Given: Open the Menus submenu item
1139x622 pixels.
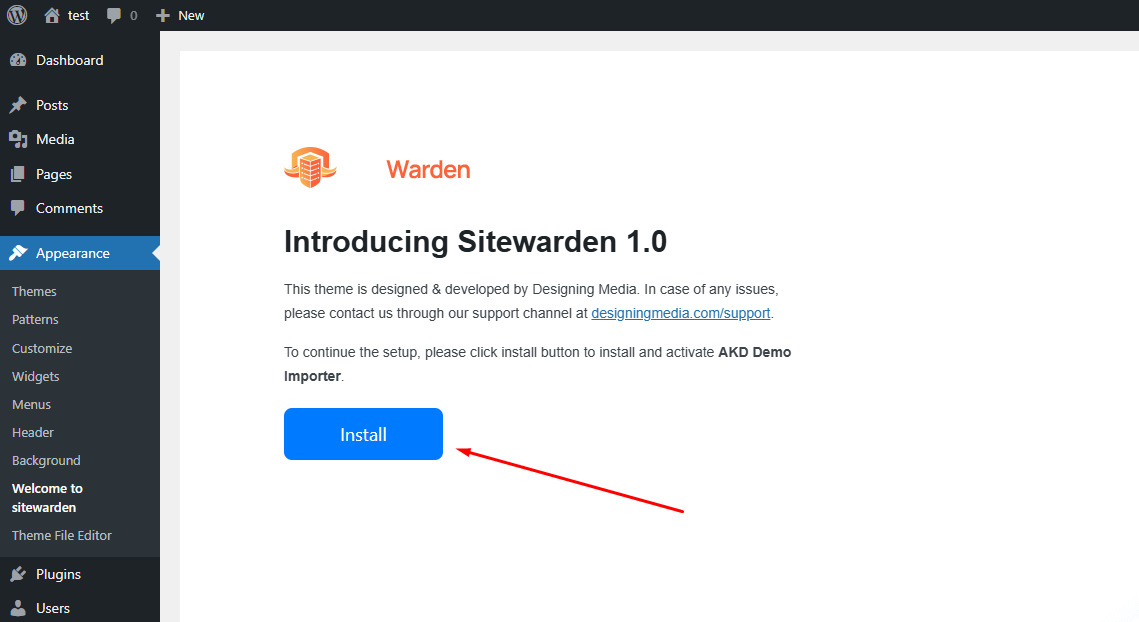Looking at the screenshot, I should point(31,405).
